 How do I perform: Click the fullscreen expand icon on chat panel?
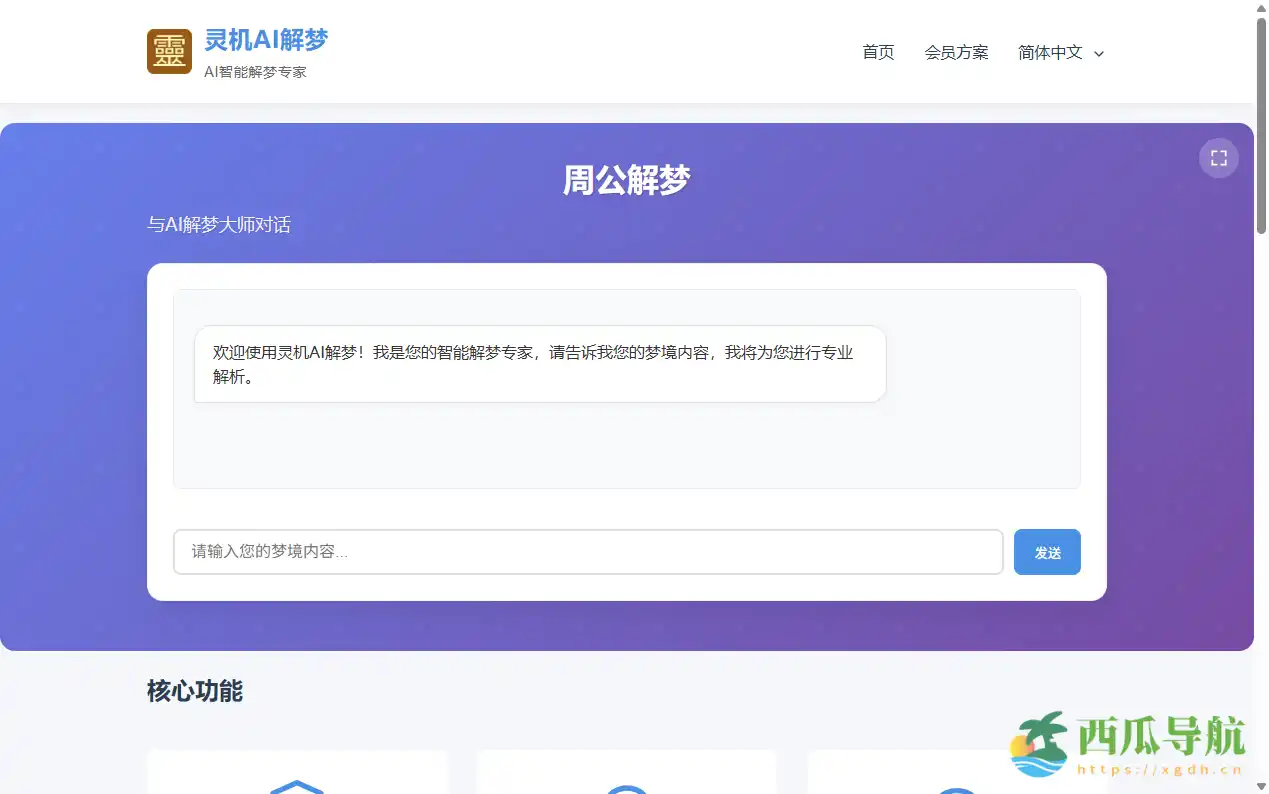click(x=1218, y=157)
